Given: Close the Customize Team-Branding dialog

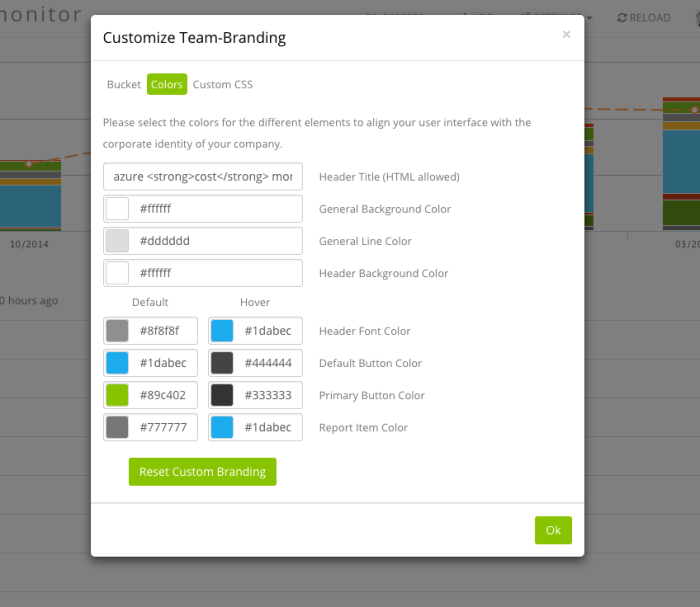Looking at the screenshot, I should [x=566, y=34].
